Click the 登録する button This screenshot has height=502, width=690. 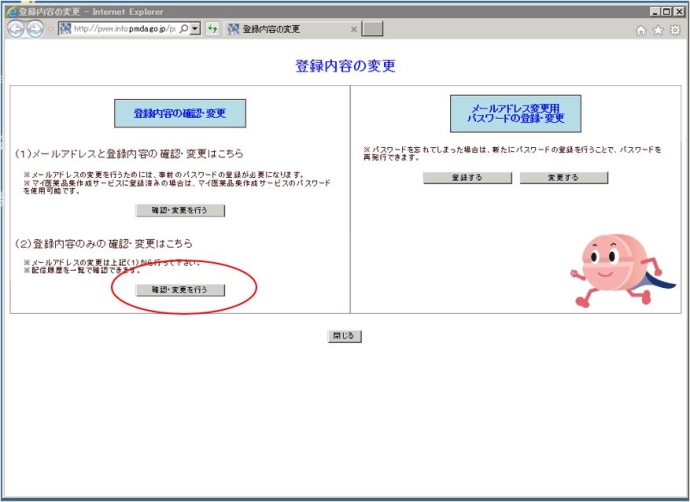[467, 178]
